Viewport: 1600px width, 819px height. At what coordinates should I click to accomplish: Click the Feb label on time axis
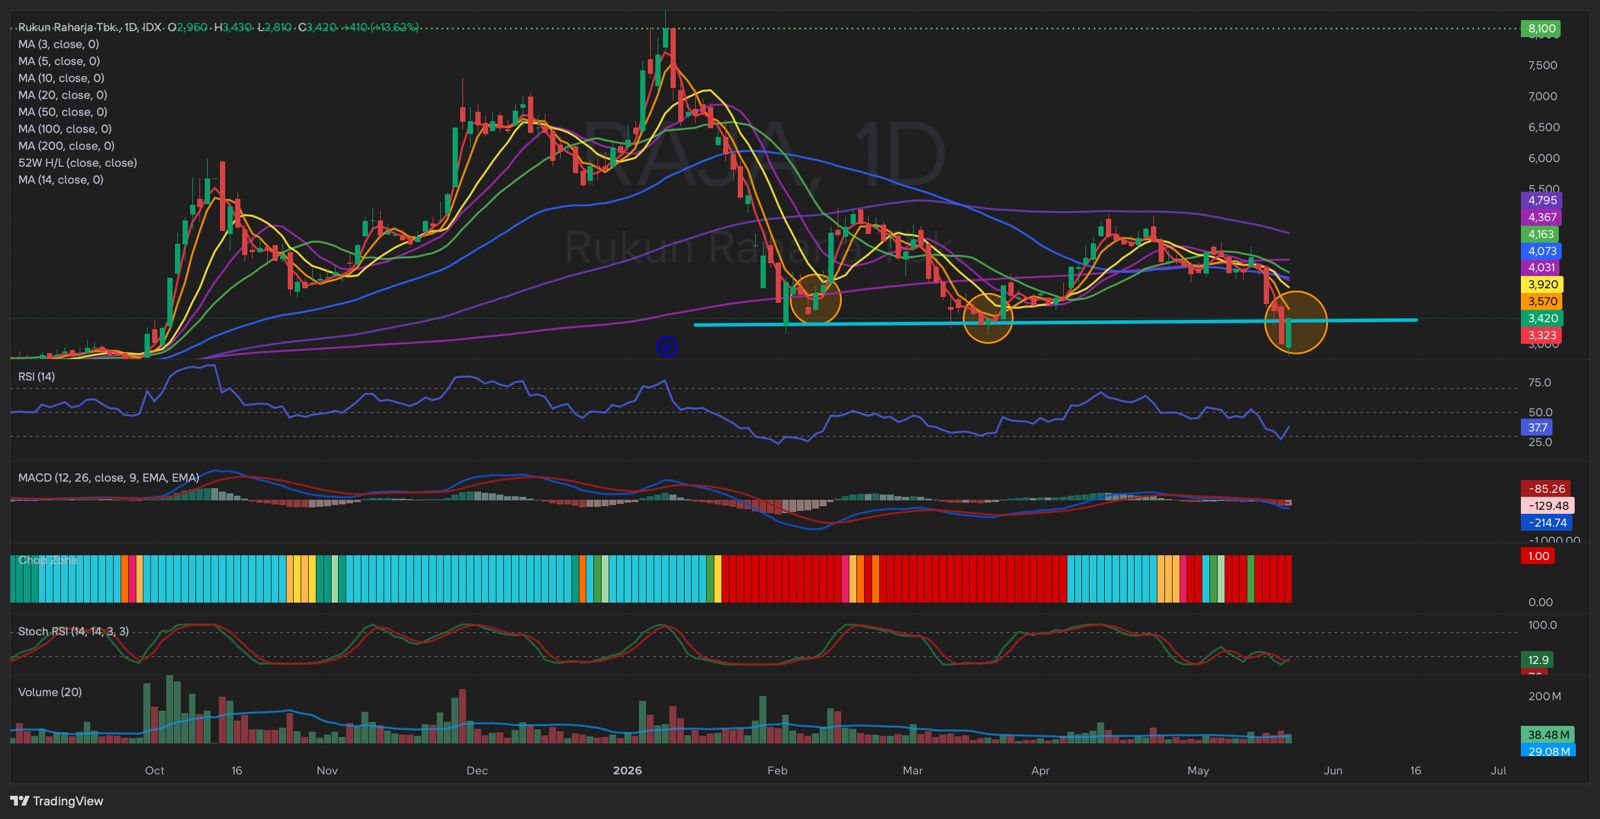[x=777, y=771]
